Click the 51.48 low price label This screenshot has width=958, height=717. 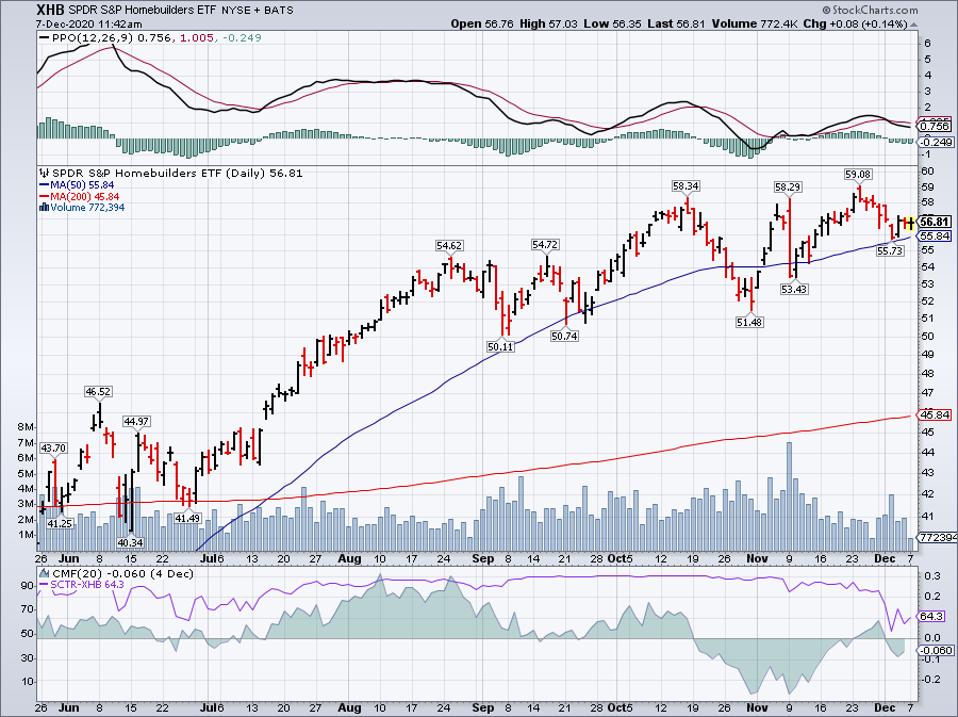749,322
